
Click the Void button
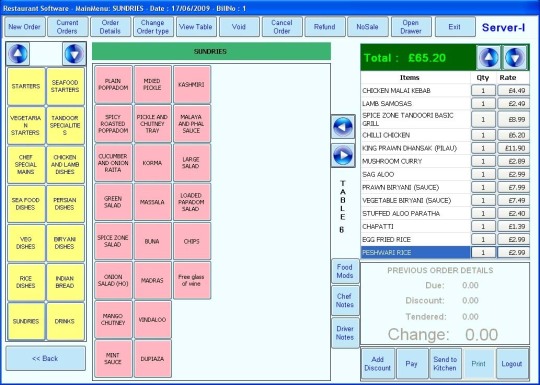click(x=239, y=27)
